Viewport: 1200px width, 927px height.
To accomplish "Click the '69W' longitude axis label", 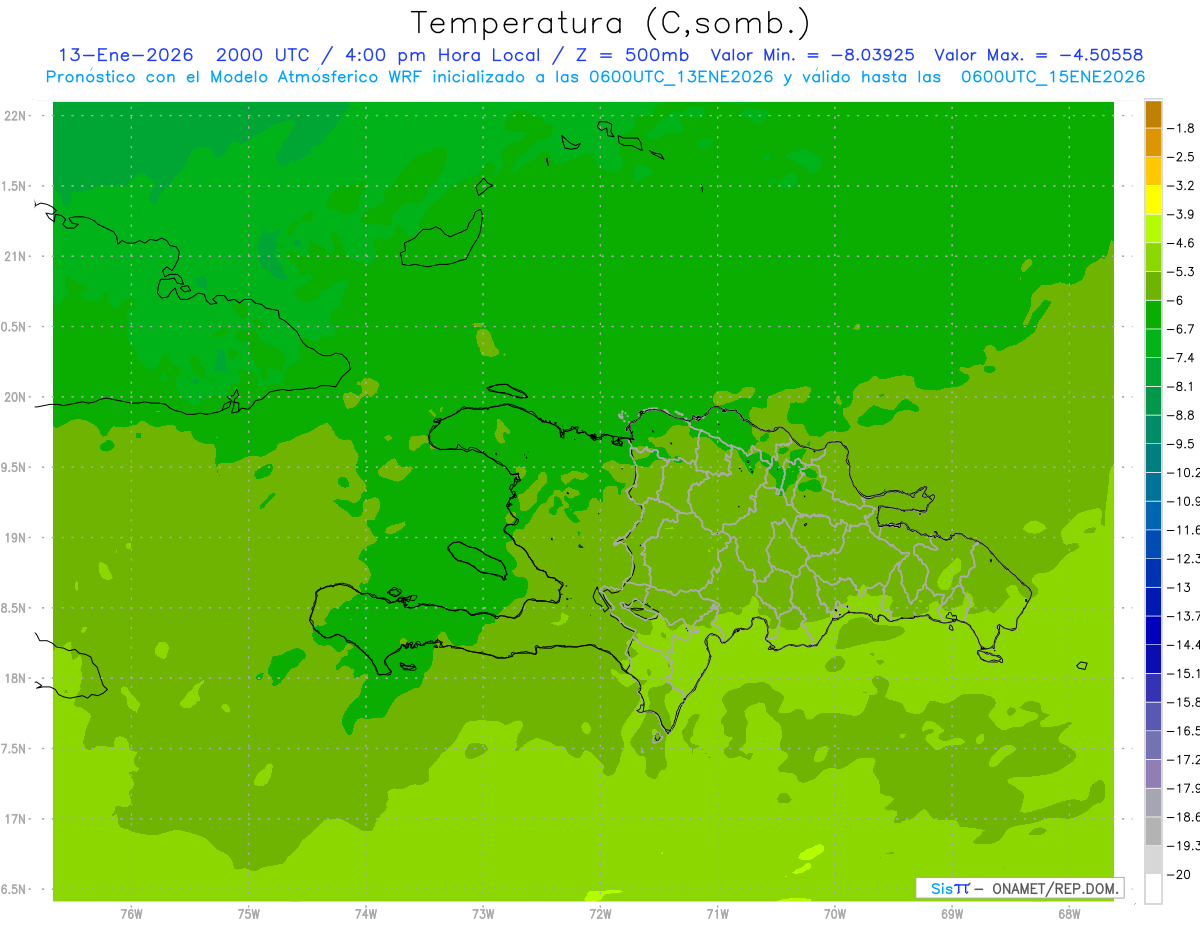I will 952,914.
